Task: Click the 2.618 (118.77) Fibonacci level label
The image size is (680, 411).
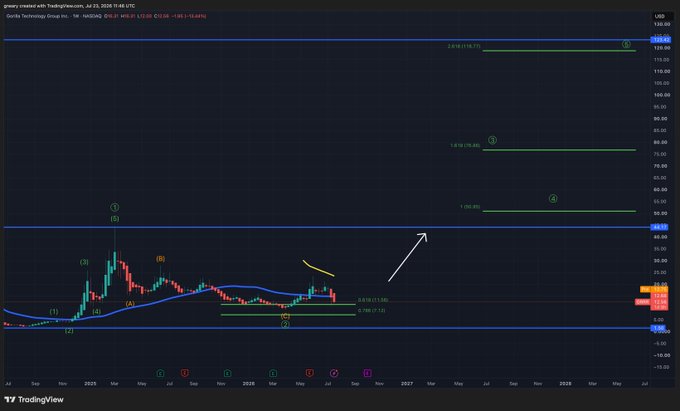Action: (464, 46)
